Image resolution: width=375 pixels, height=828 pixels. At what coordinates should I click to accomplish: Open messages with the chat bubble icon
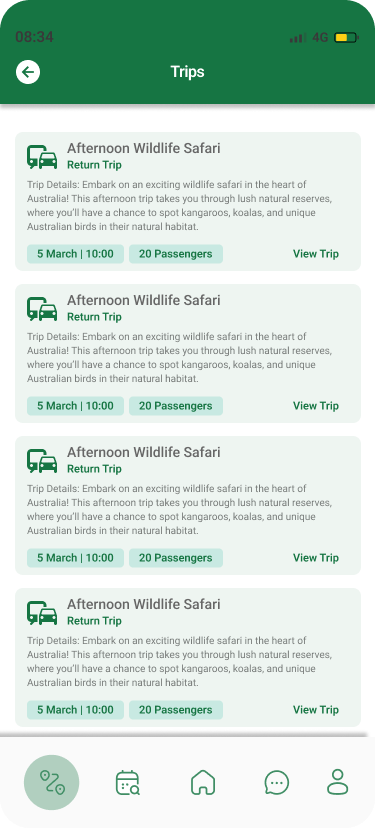tap(277, 782)
